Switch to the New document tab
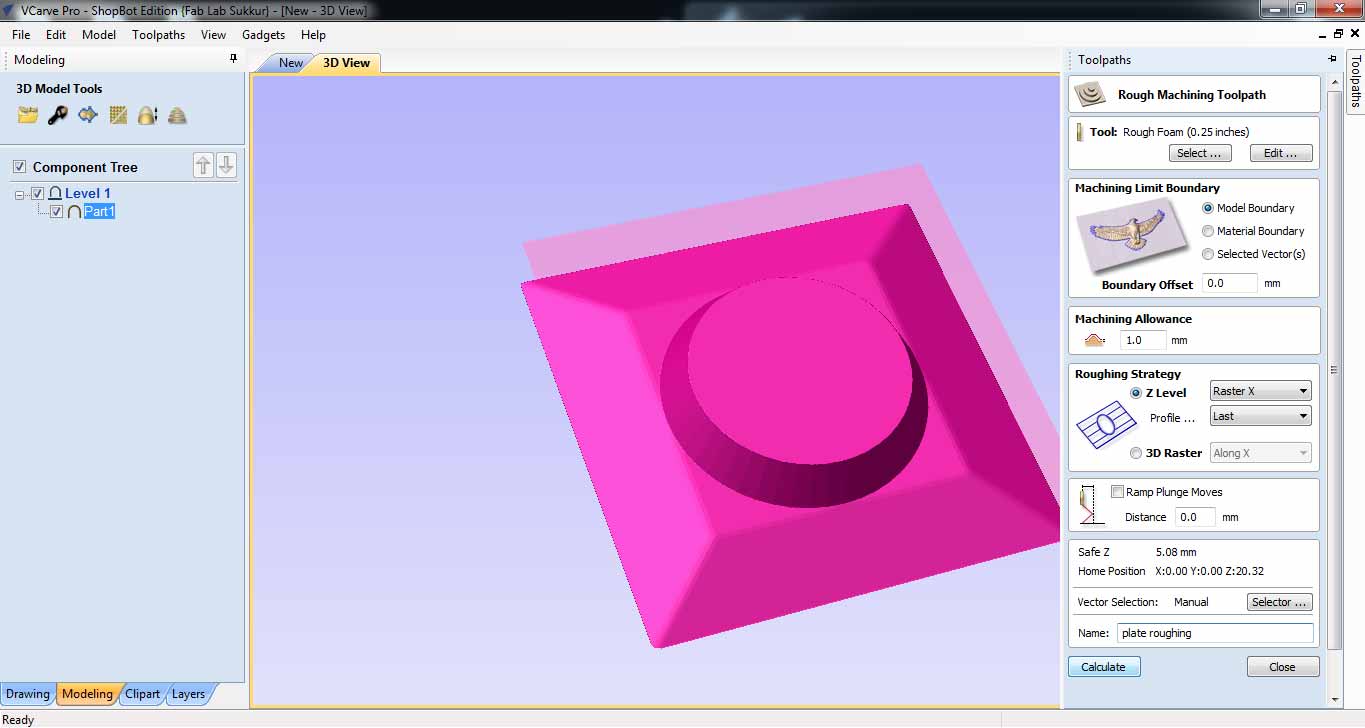Image resolution: width=1365 pixels, height=728 pixels. 290,63
